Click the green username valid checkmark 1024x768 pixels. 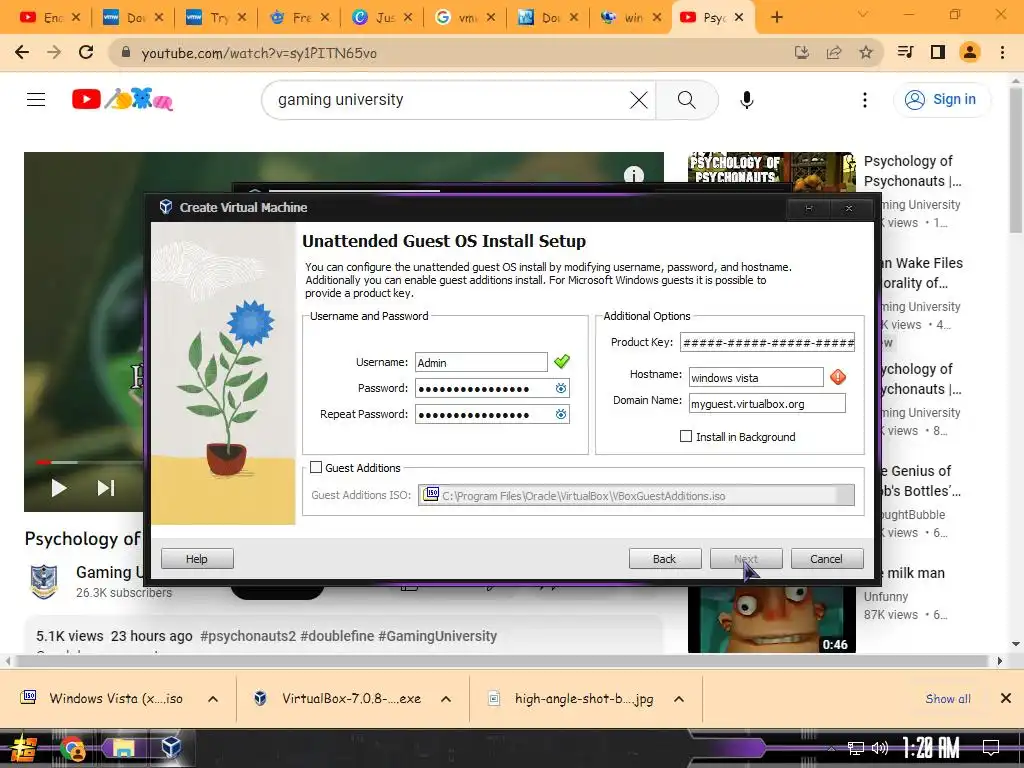pyautogui.click(x=562, y=361)
